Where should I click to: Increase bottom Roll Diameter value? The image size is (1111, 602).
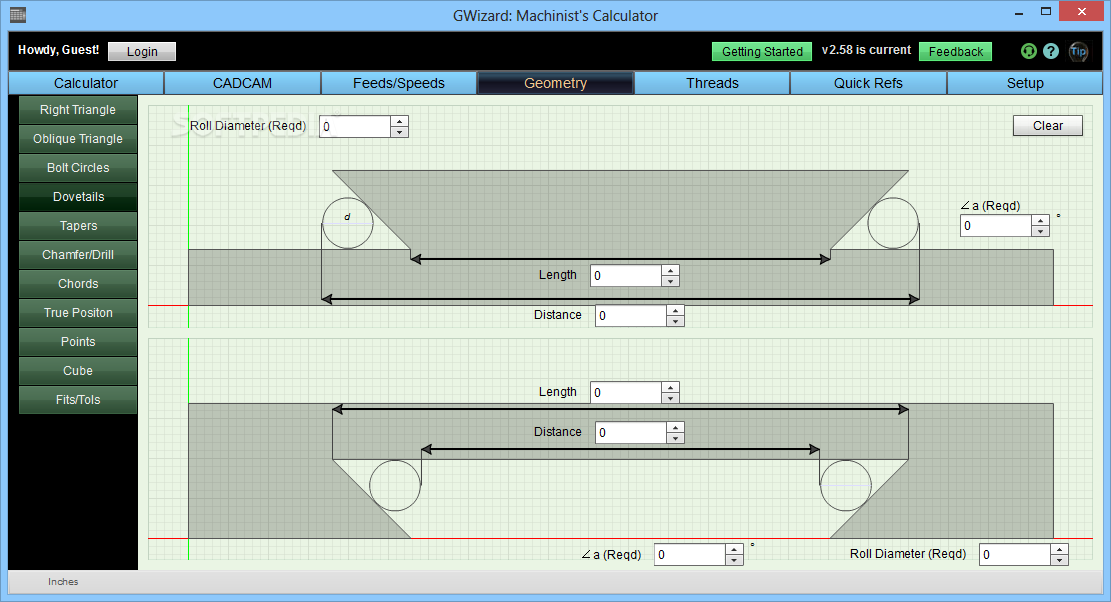[x=1059, y=549]
